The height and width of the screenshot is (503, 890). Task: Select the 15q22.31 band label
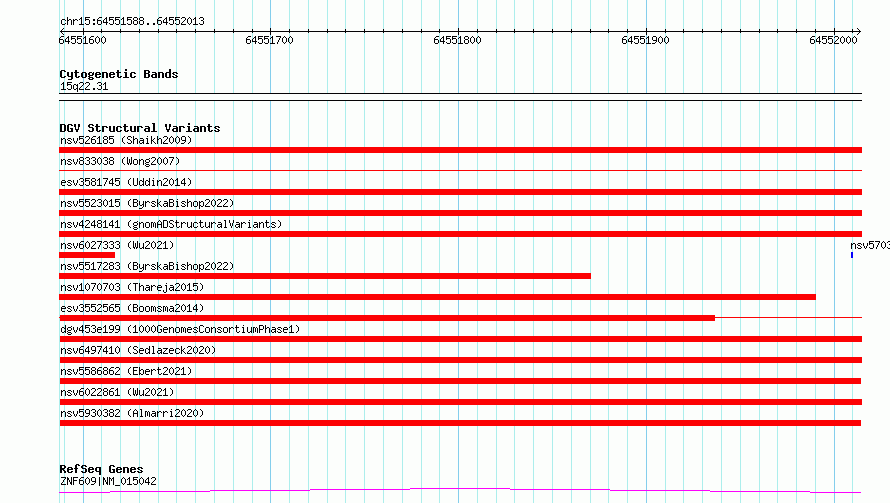click(x=84, y=86)
